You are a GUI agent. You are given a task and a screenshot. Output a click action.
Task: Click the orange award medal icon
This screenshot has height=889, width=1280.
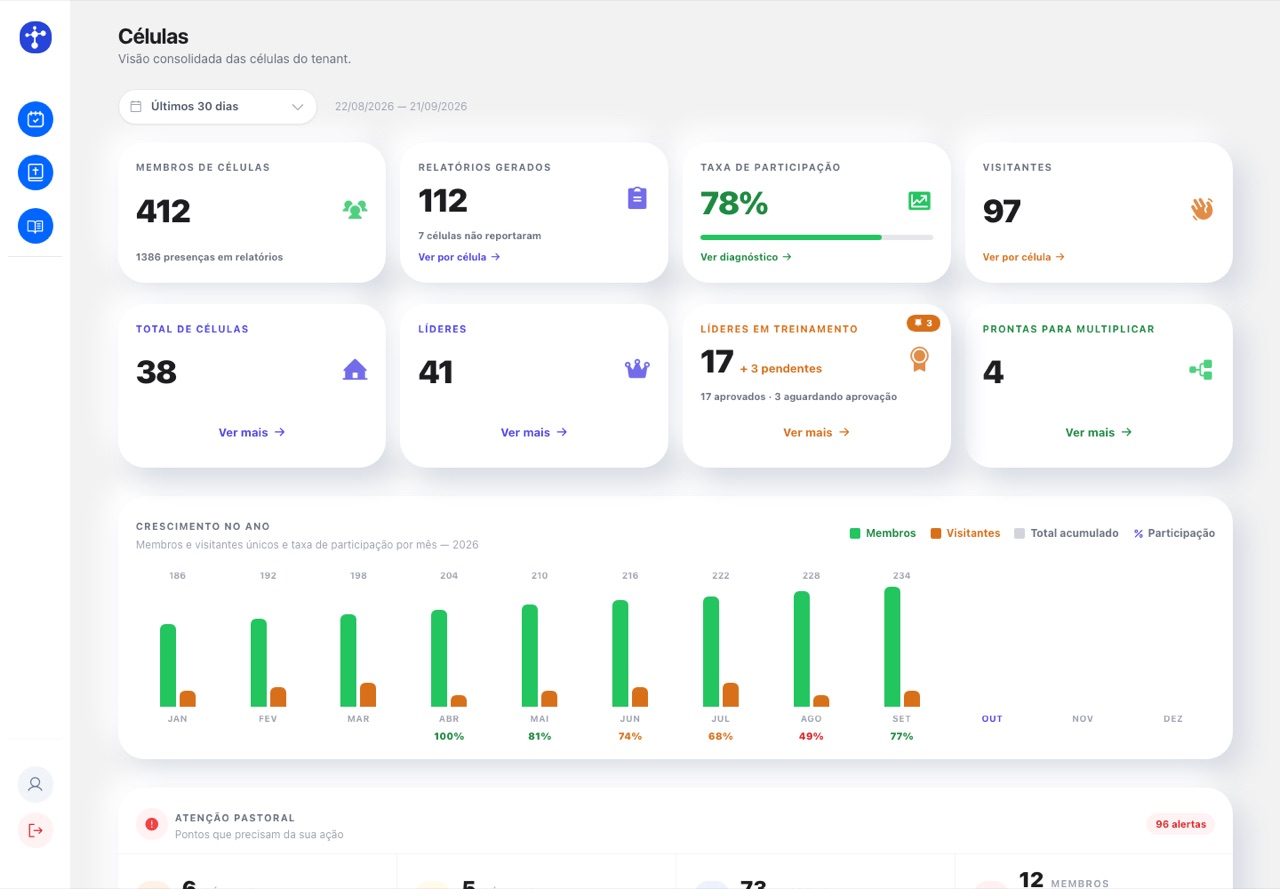pyautogui.click(x=919, y=359)
